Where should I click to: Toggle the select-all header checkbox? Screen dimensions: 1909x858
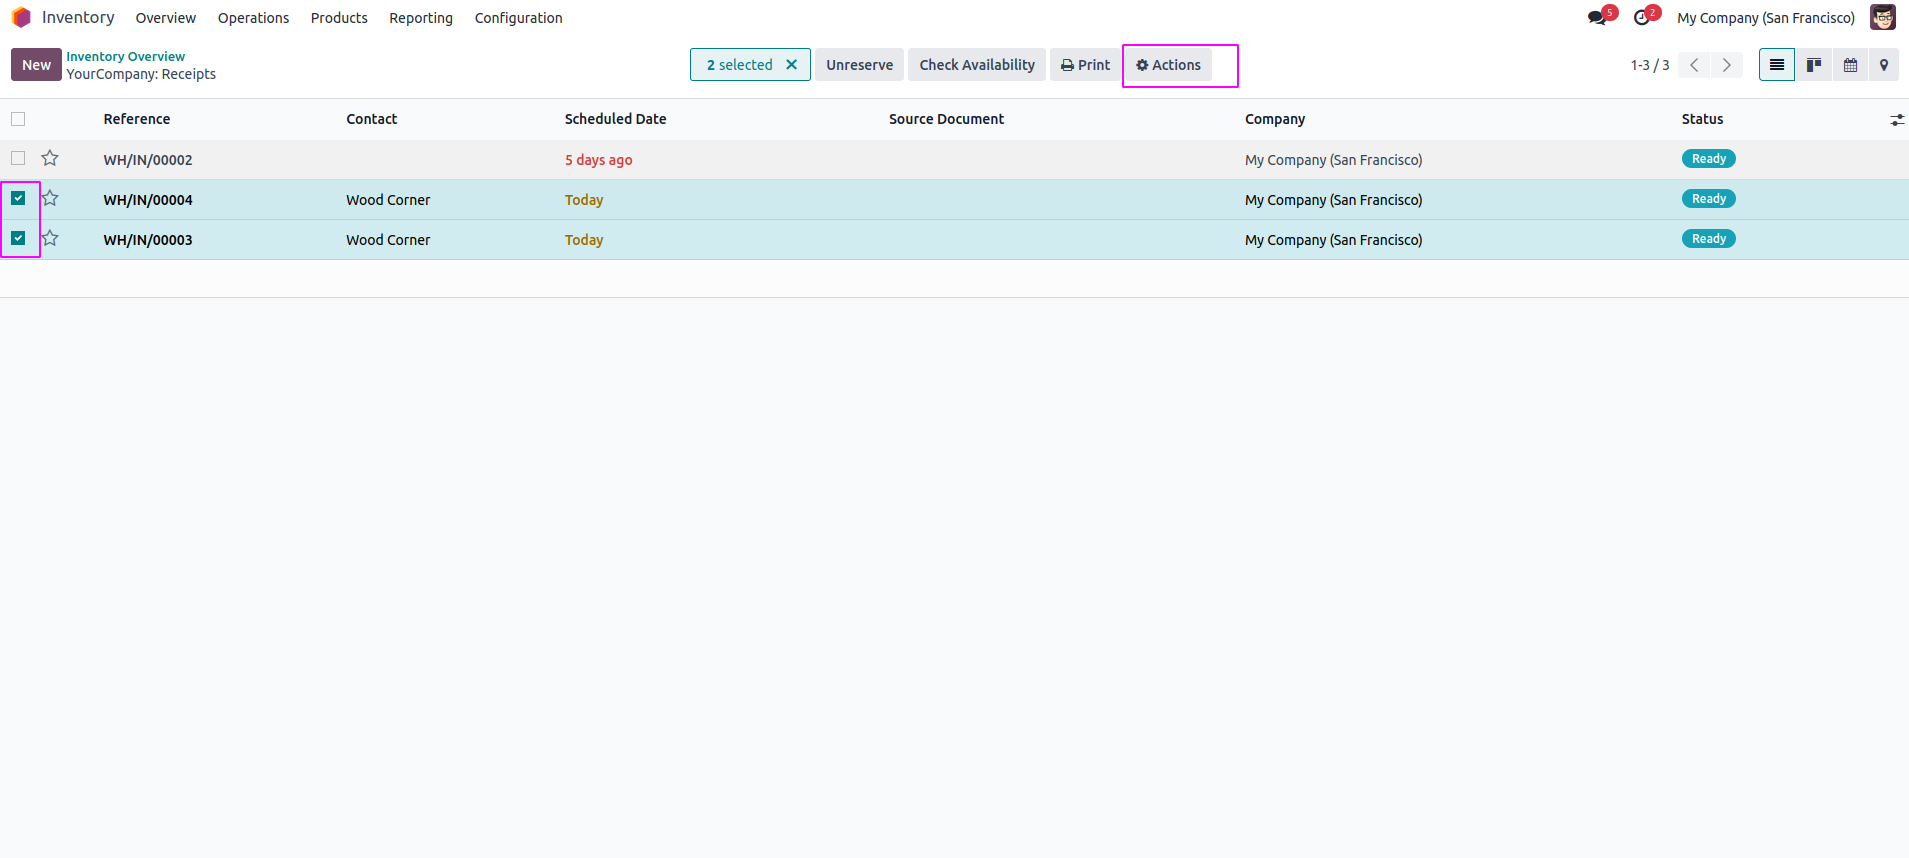[x=18, y=119]
